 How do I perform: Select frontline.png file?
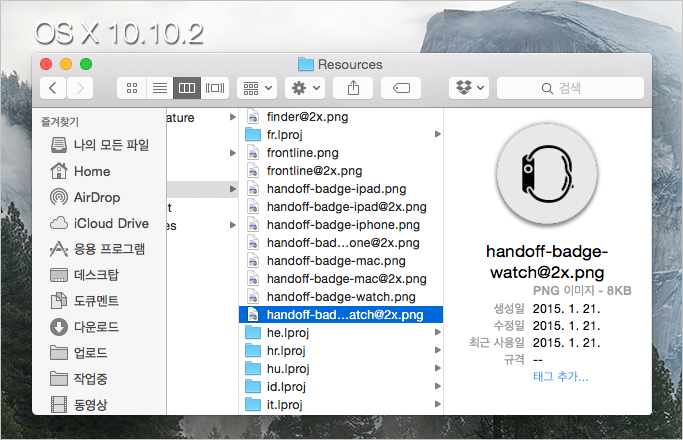[341, 153]
